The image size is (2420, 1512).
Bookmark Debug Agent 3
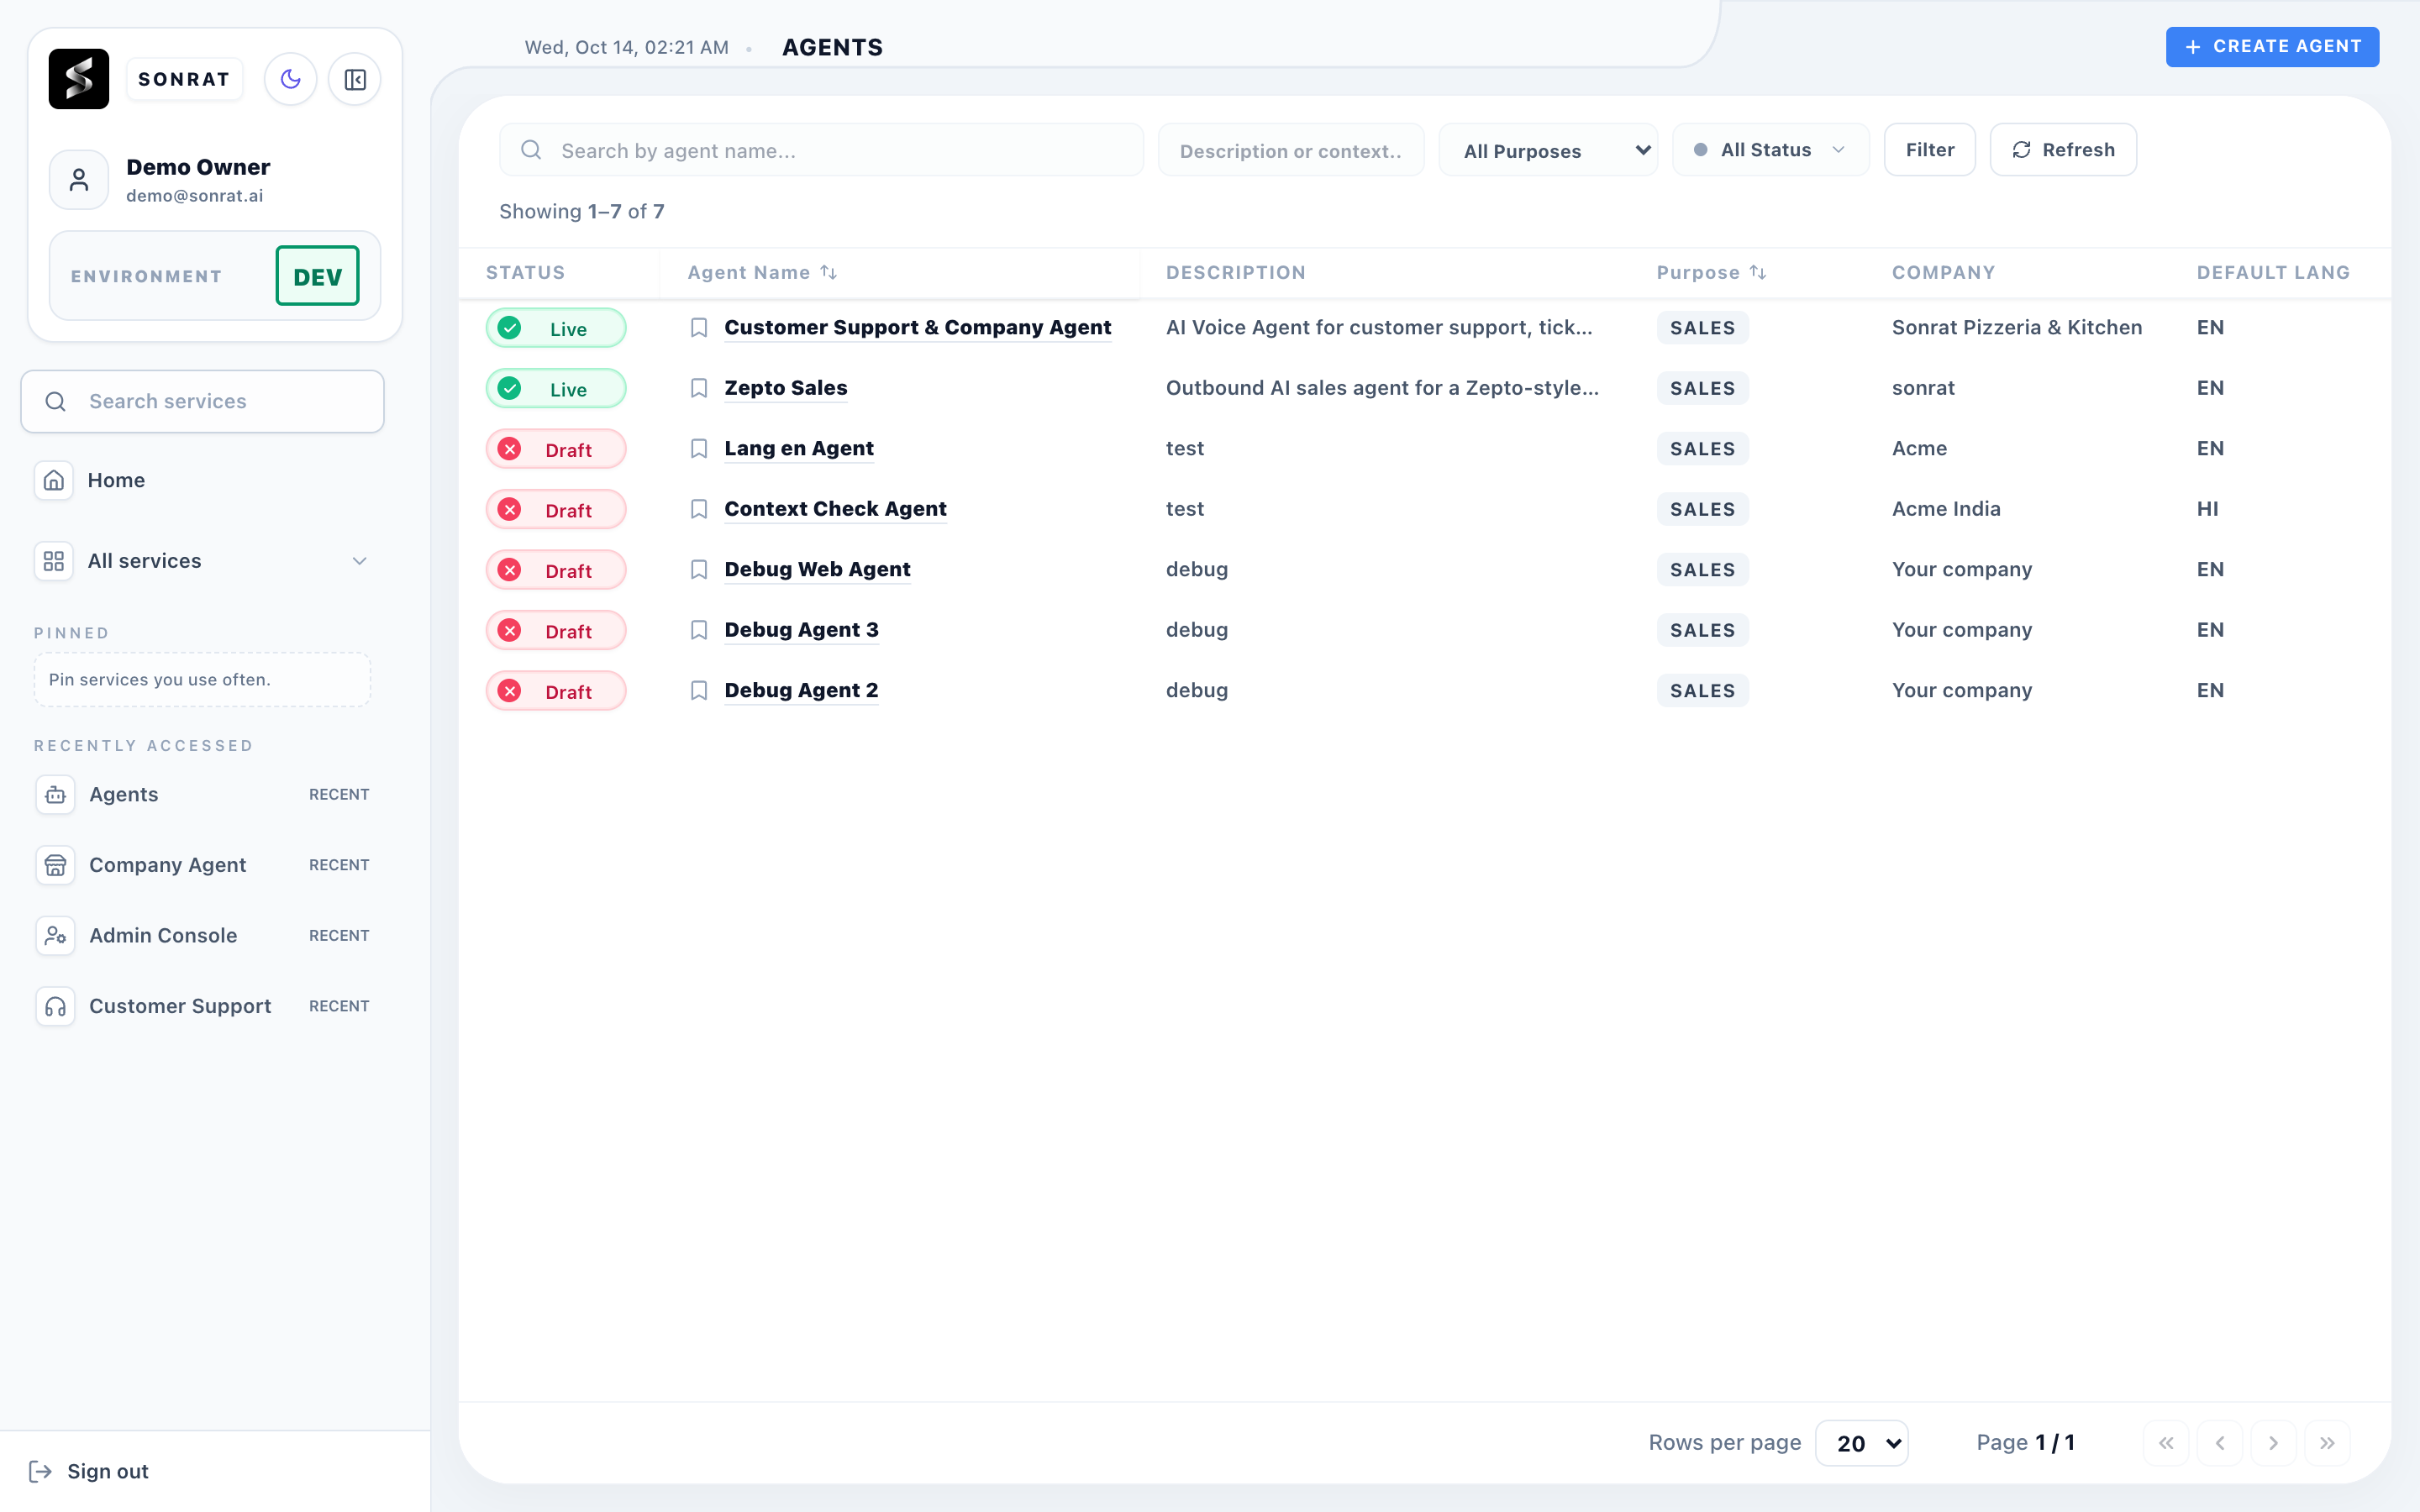tap(699, 630)
